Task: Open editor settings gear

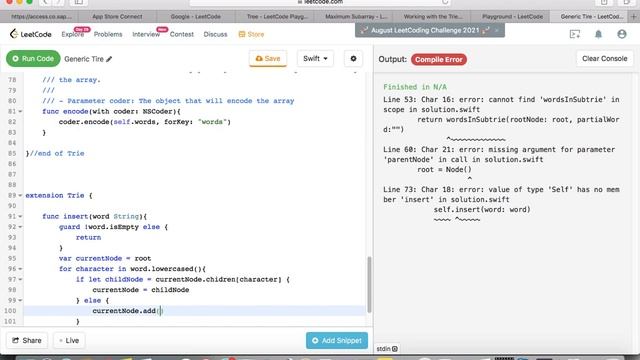Action: point(353,59)
